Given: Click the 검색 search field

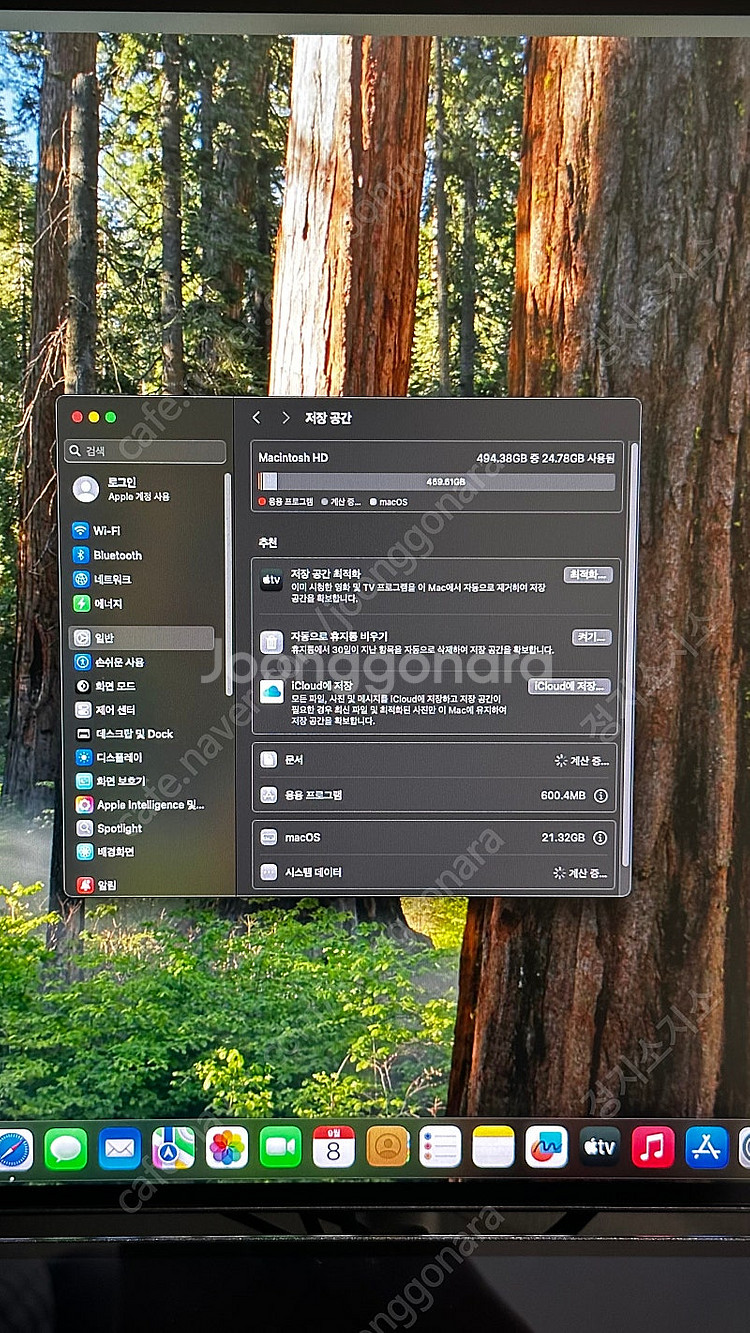Looking at the screenshot, I should pos(146,451).
